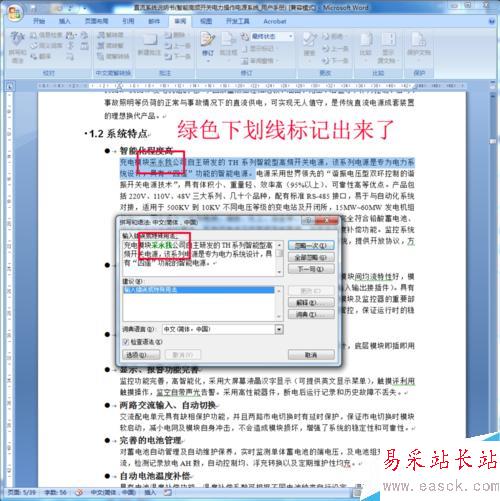This screenshot has width=500, height=501.
Task: Open the Thesaurus (同义词库) tool
Action: tap(46, 46)
